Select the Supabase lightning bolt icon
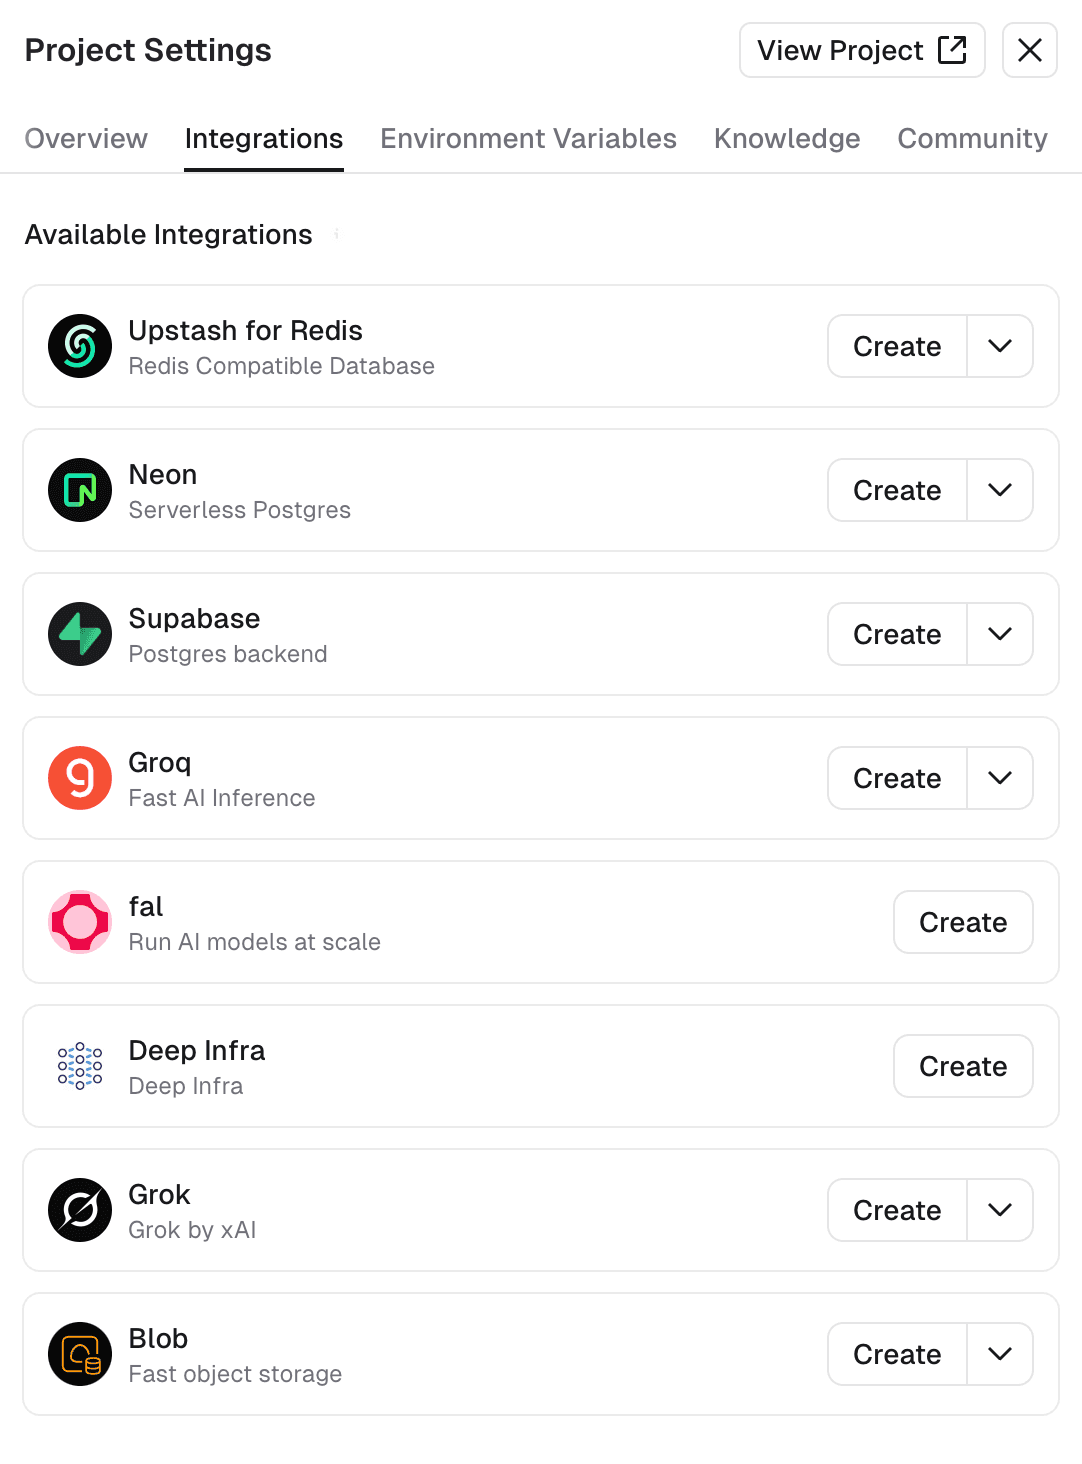The height and width of the screenshot is (1464, 1082). [79, 634]
